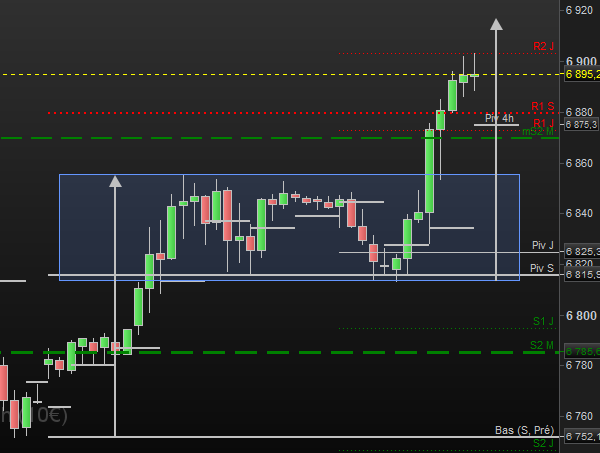This screenshot has width=600, height=453.
Task: Click the 6 880 axis value
Action: (579, 112)
